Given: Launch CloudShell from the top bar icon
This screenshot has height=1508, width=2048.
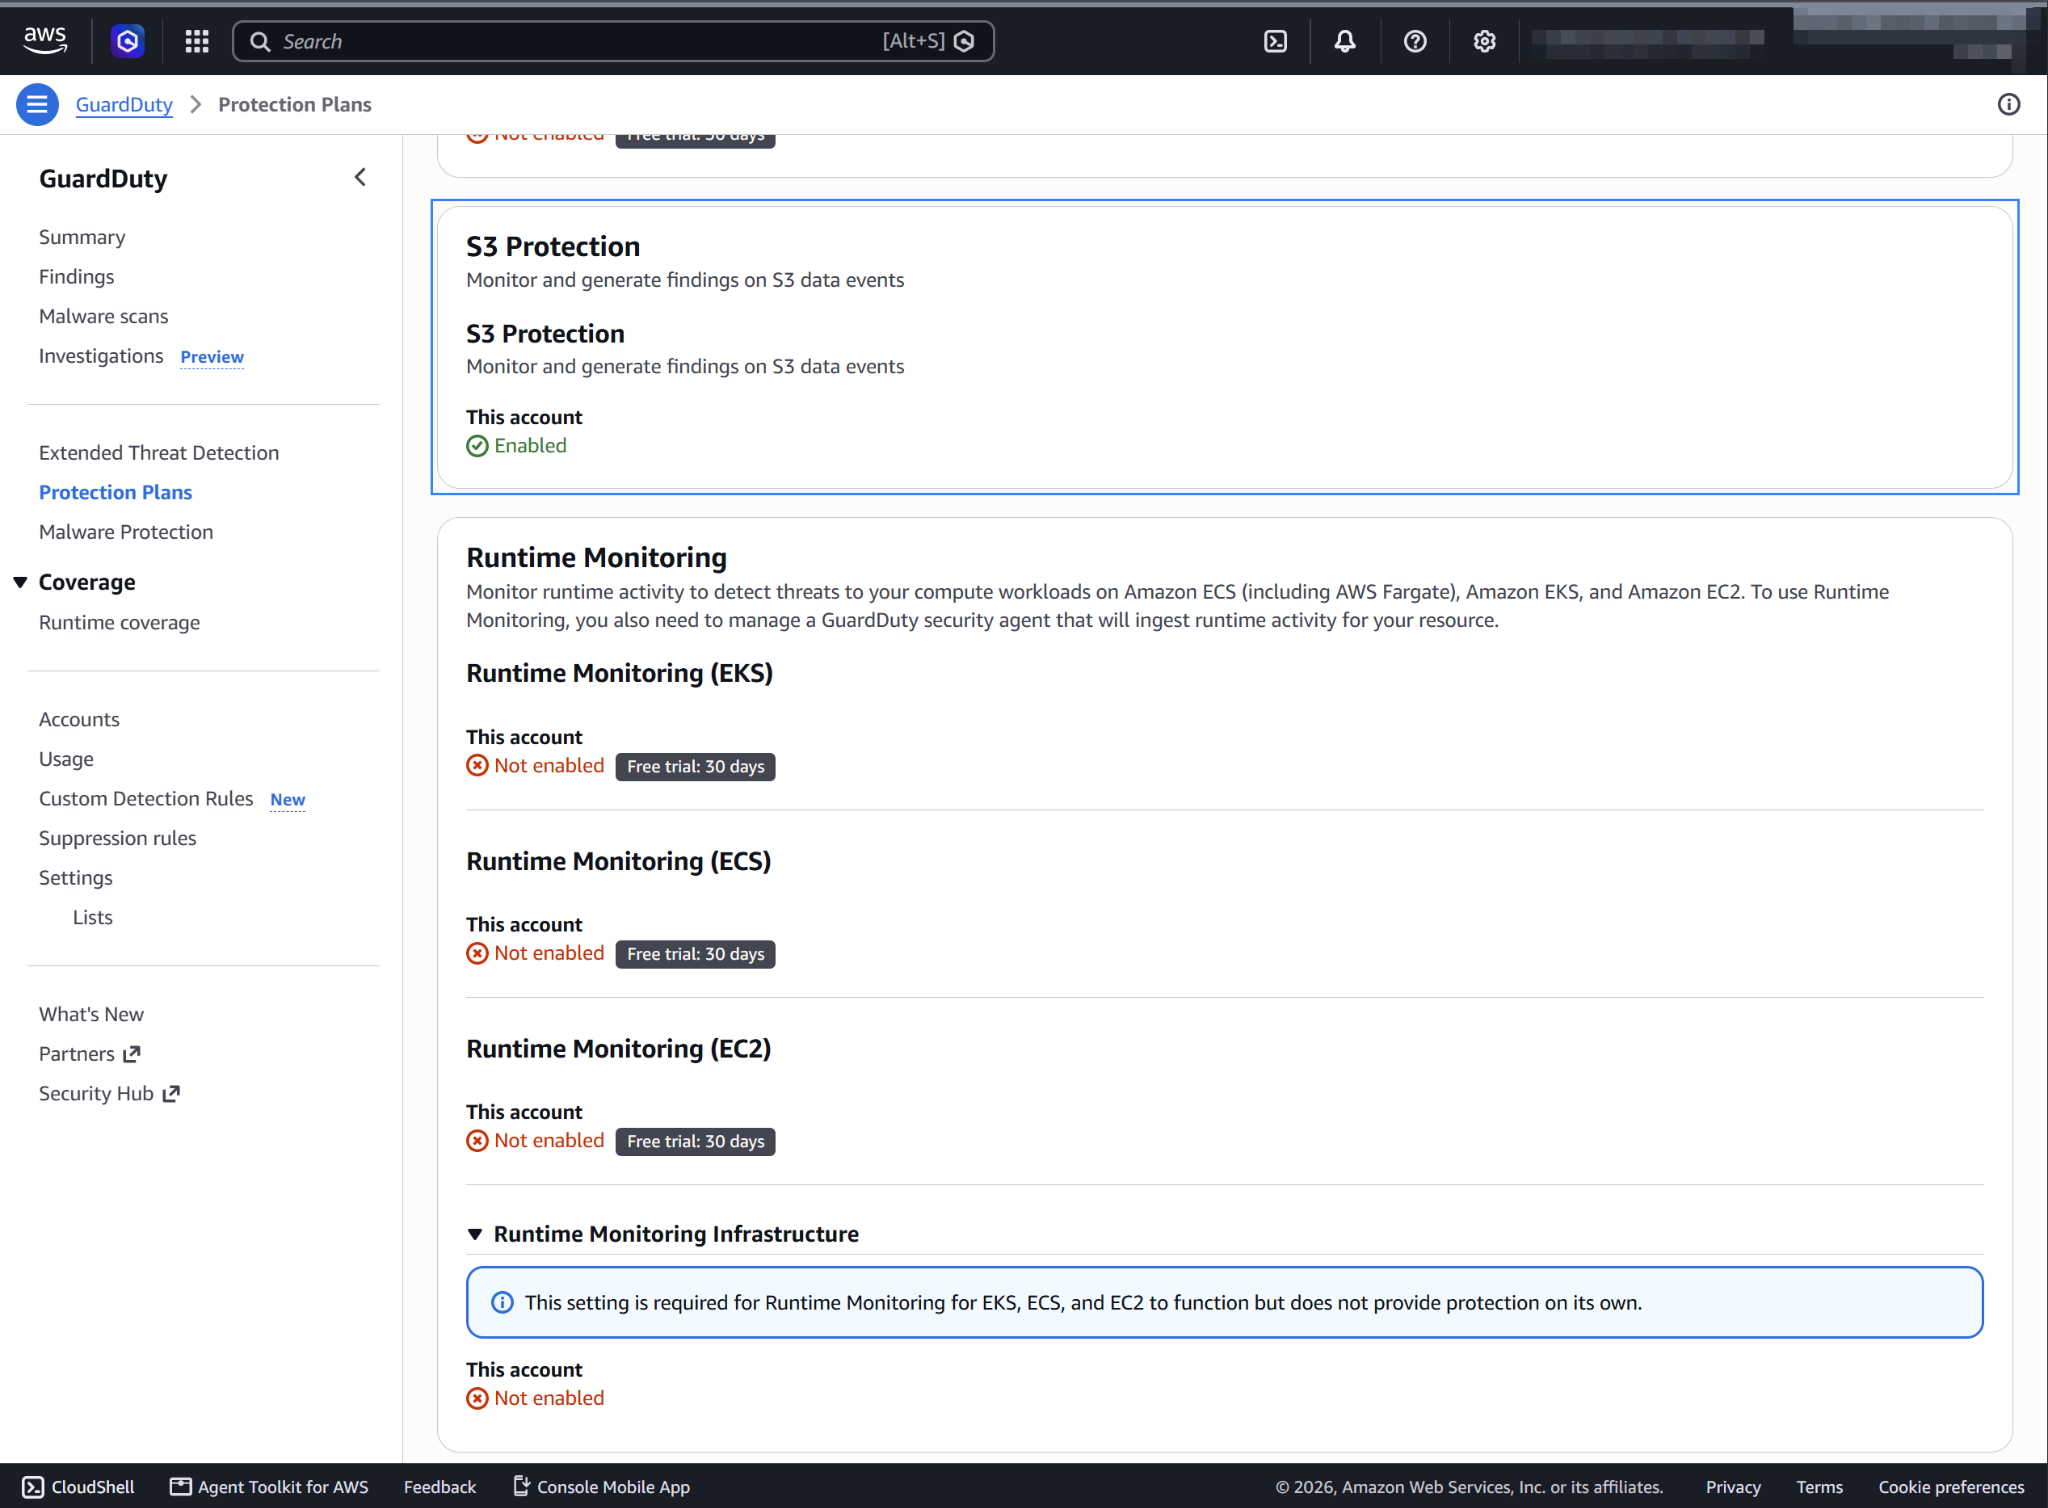Looking at the screenshot, I should tap(1276, 41).
